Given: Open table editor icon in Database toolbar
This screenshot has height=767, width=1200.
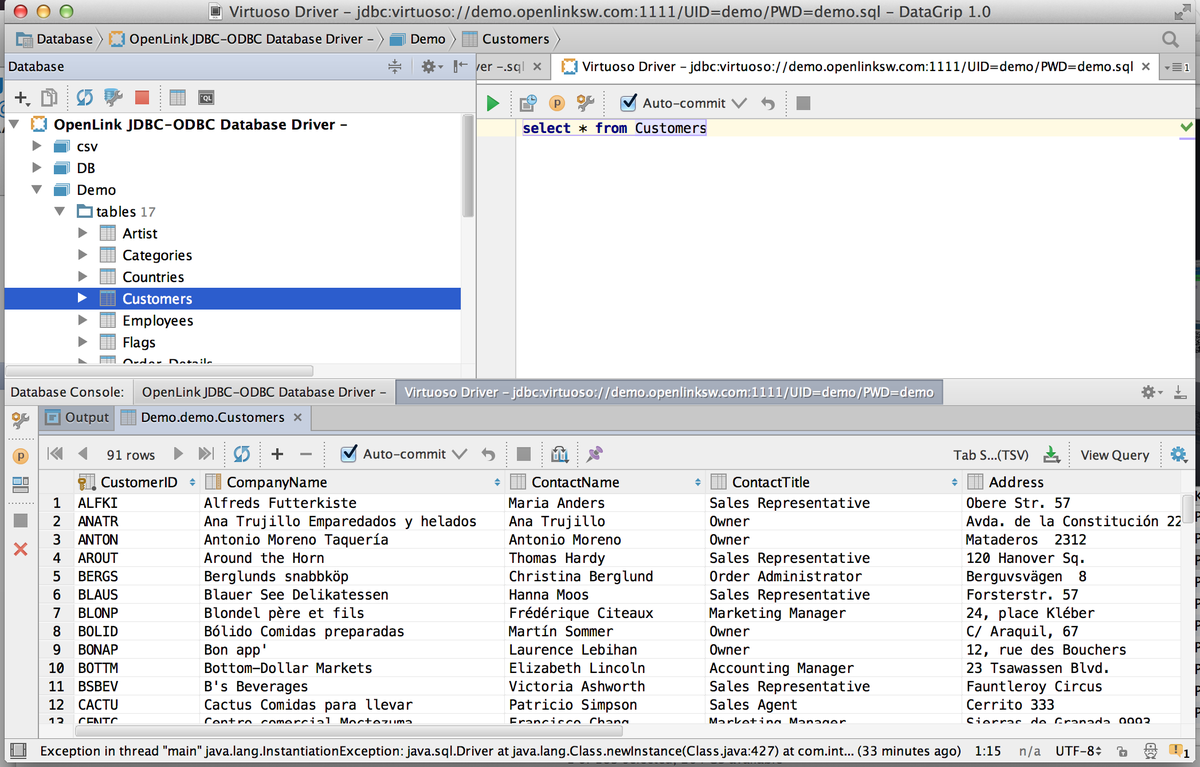Looking at the screenshot, I should pos(177,98).
